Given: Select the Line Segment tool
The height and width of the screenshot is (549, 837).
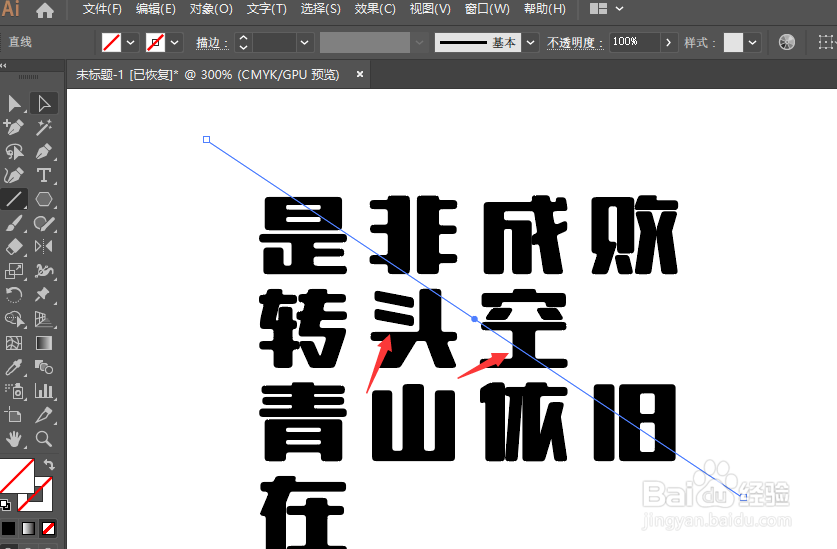Looking at the screenshot, I should coord(14,199).
